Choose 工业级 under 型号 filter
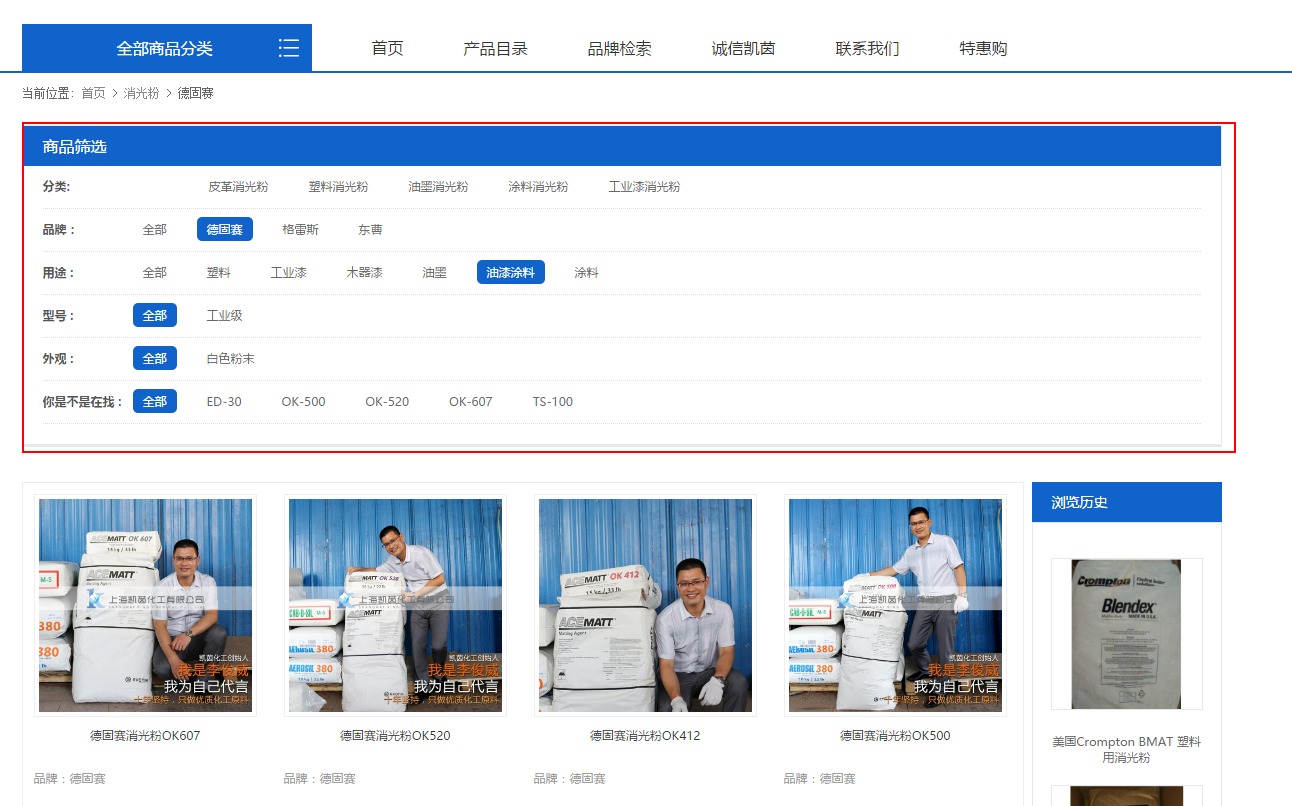1292x806 pixels. [x=224, y=316]
